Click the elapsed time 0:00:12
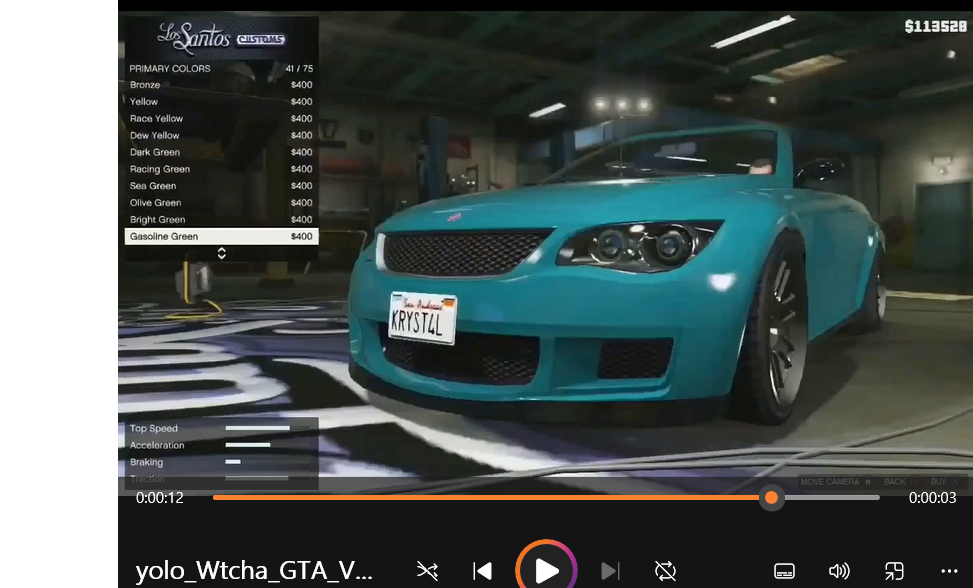The width and height of the screenshot is (973, 588). (159, 497)
